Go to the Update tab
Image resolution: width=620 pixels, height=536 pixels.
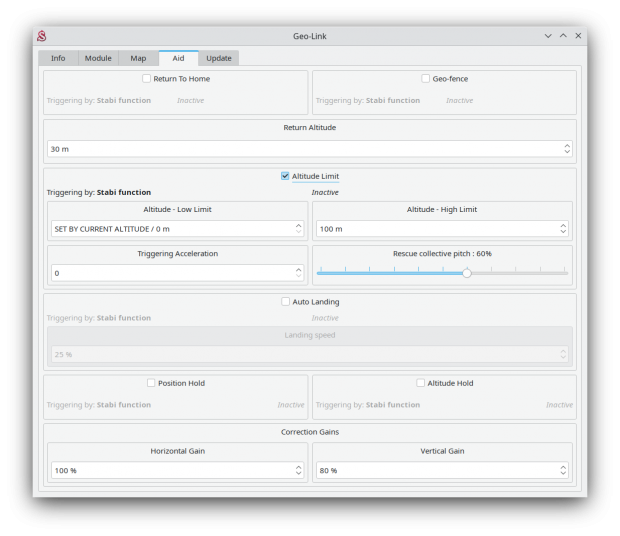[218, 58]
